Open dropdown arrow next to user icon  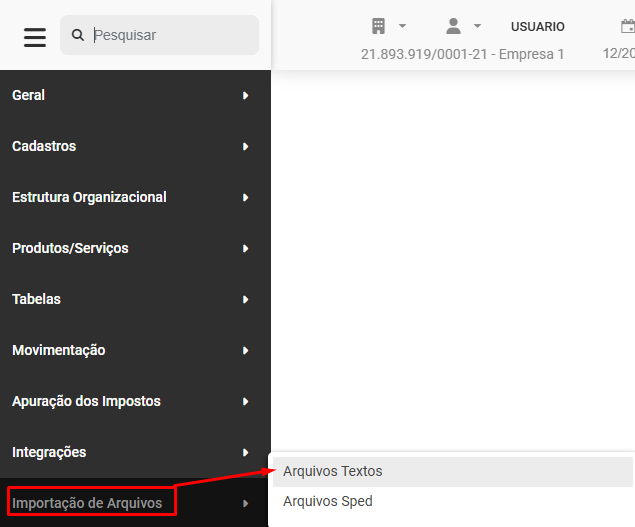(x=477, y=26)
